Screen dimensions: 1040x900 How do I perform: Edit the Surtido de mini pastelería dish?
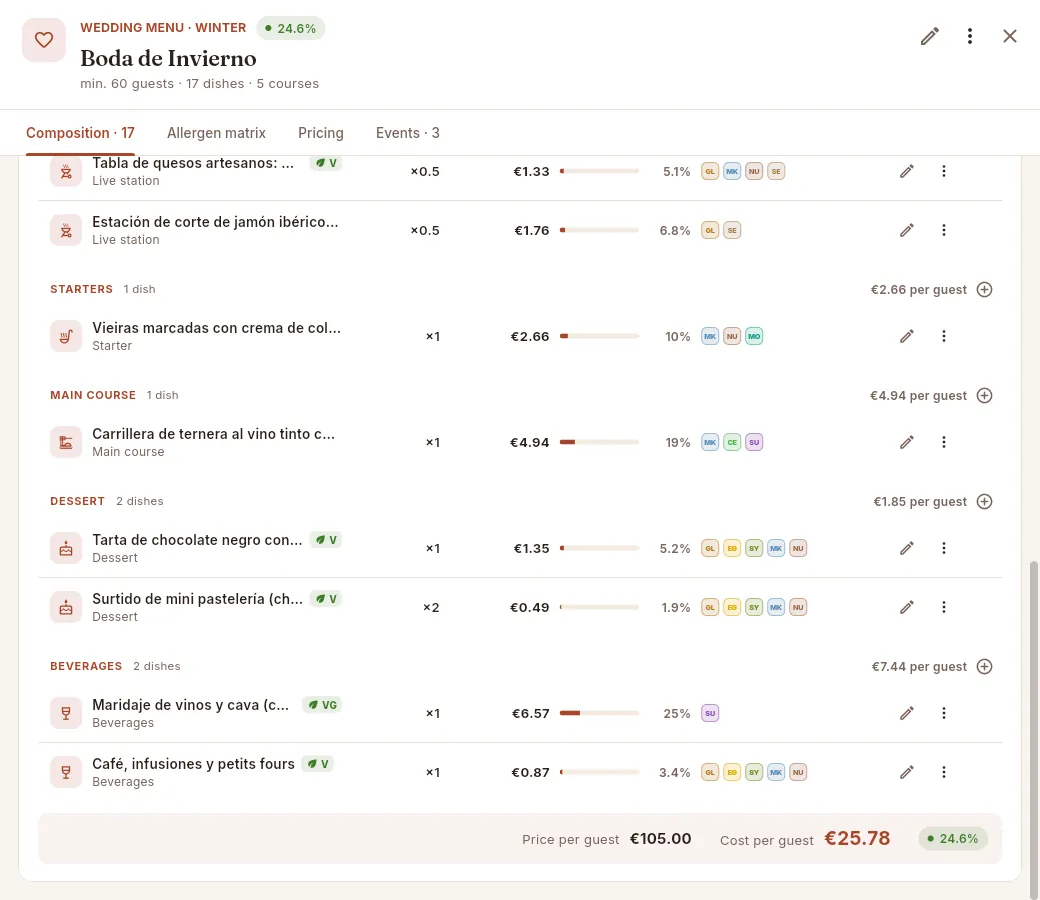click(x=907, y=608)
